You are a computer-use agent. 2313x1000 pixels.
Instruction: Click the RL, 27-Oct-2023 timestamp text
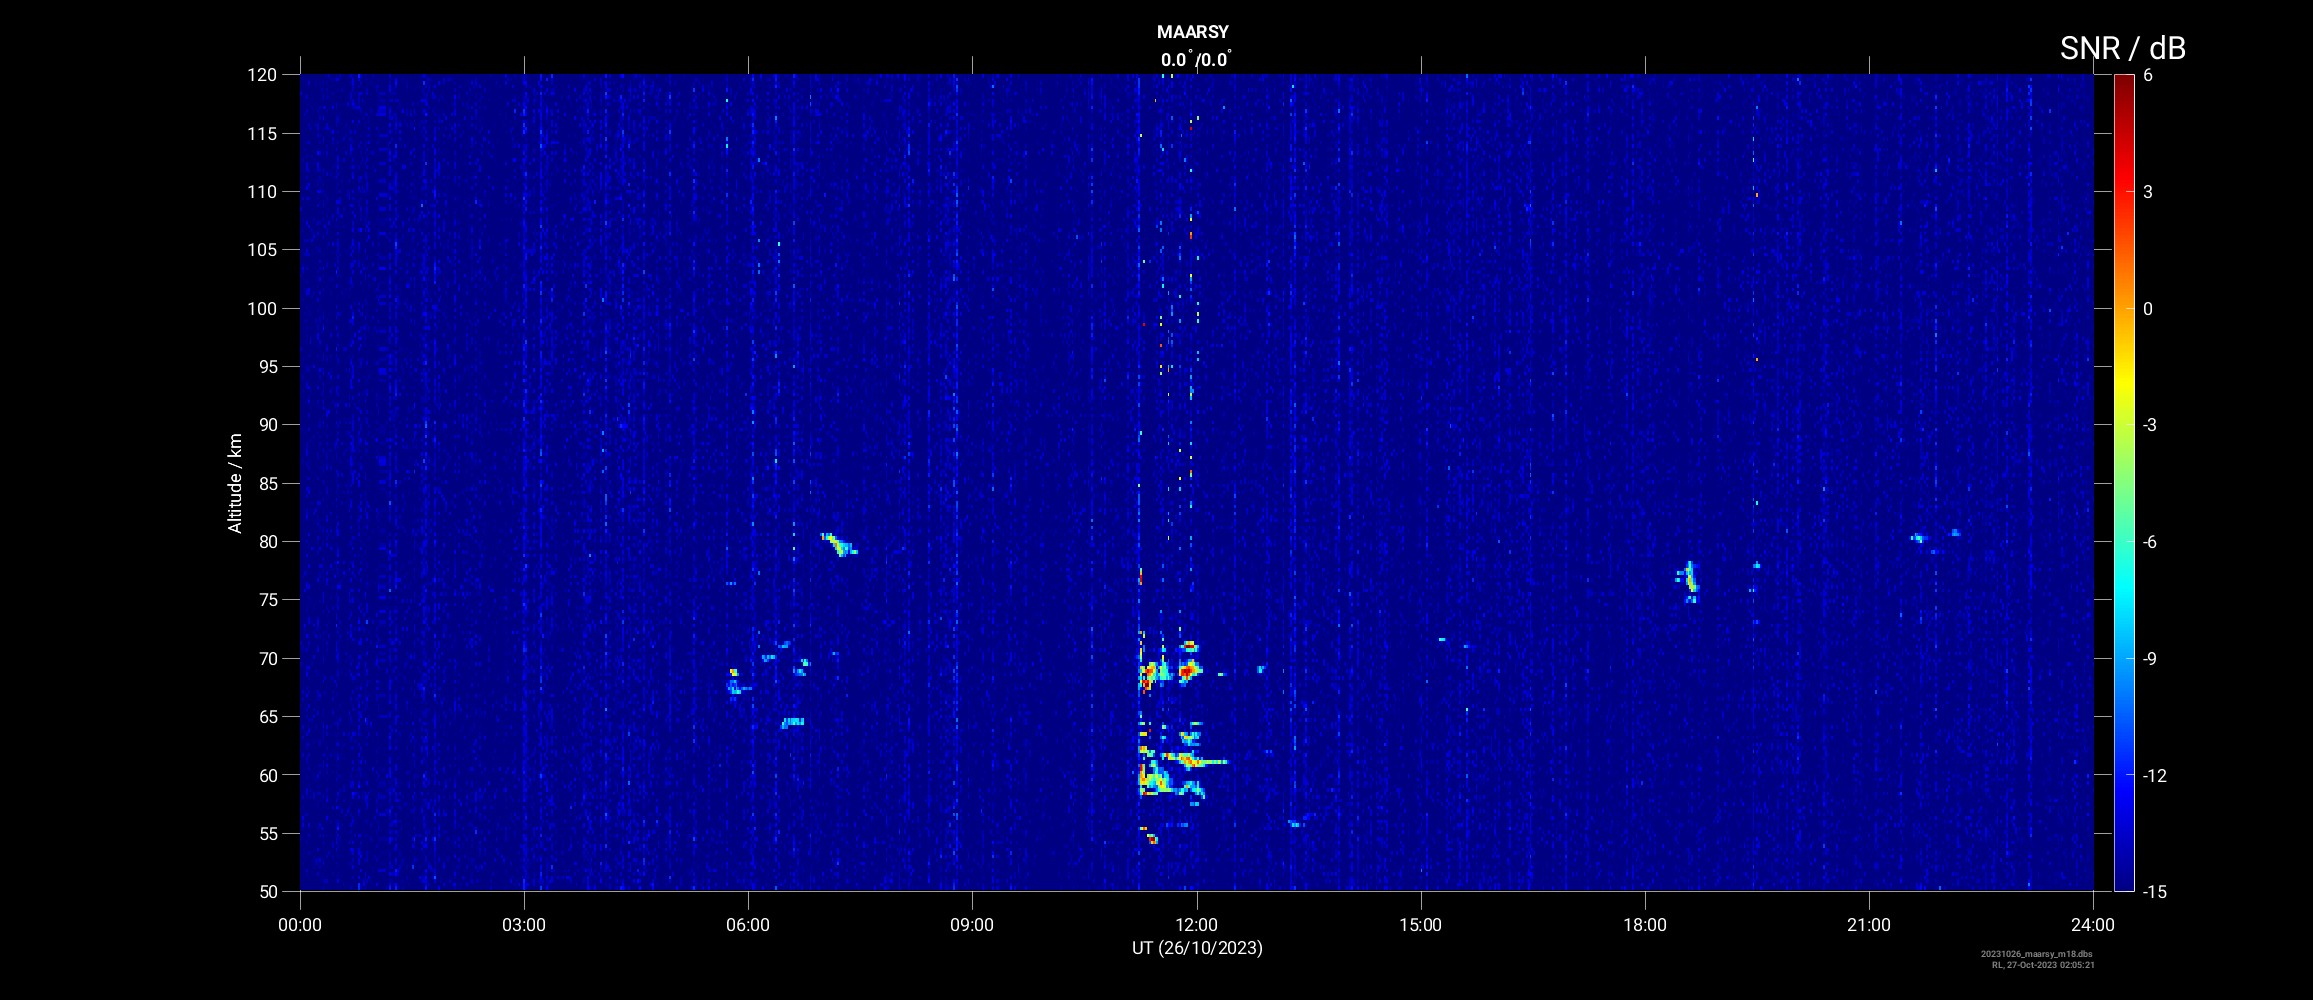tap(2043, 965)
